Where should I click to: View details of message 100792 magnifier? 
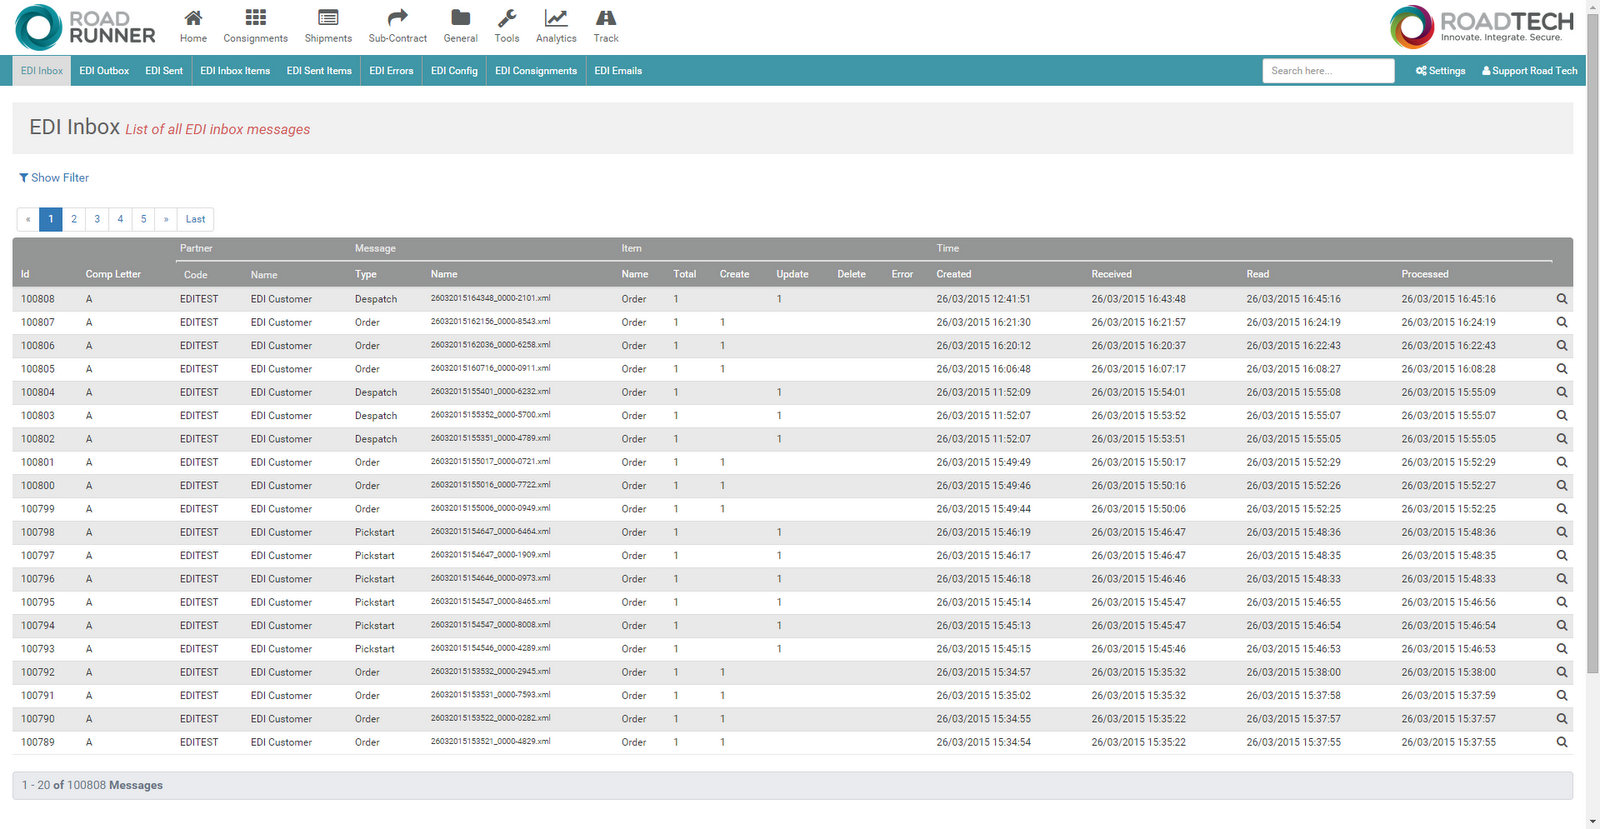(1561, 672)
